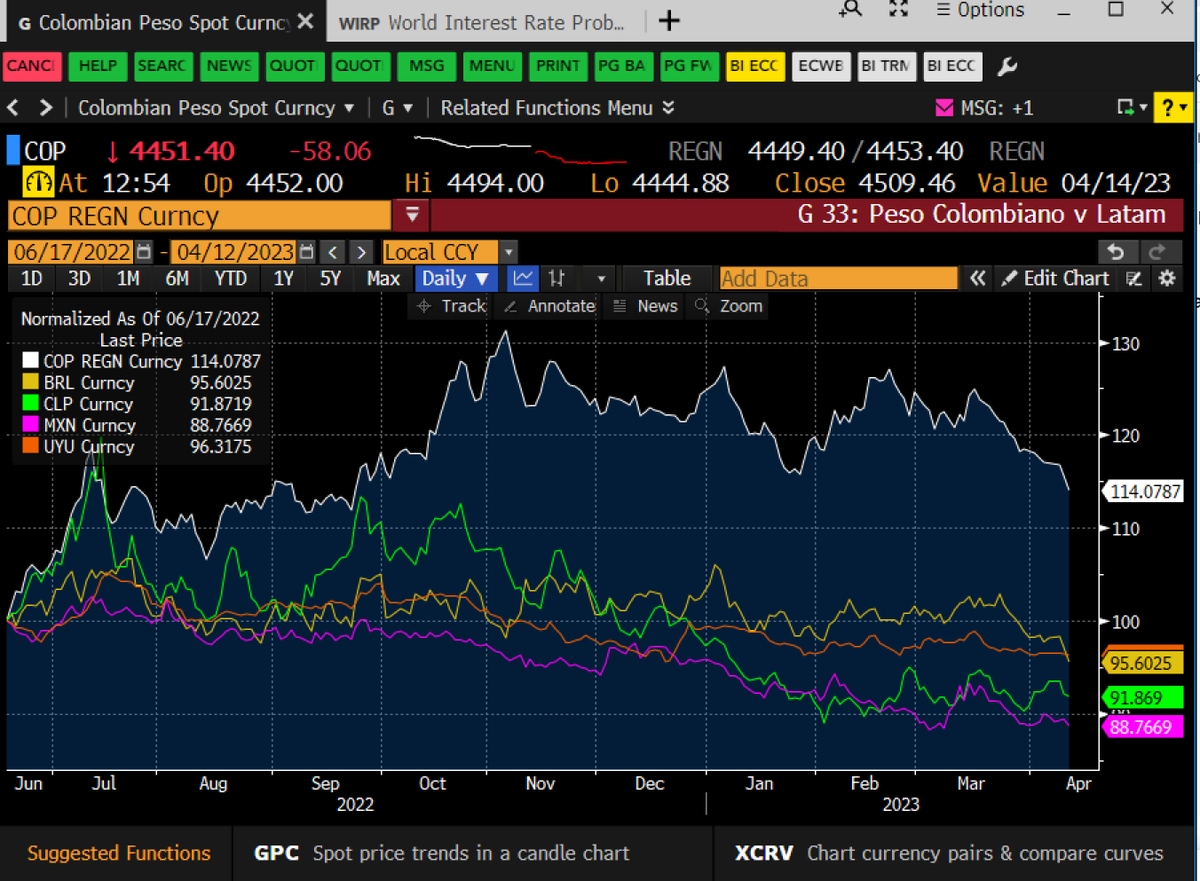Select the Annotate pencil tool
Viewport: 1200px width, 881px height.
tap(549, 306)
